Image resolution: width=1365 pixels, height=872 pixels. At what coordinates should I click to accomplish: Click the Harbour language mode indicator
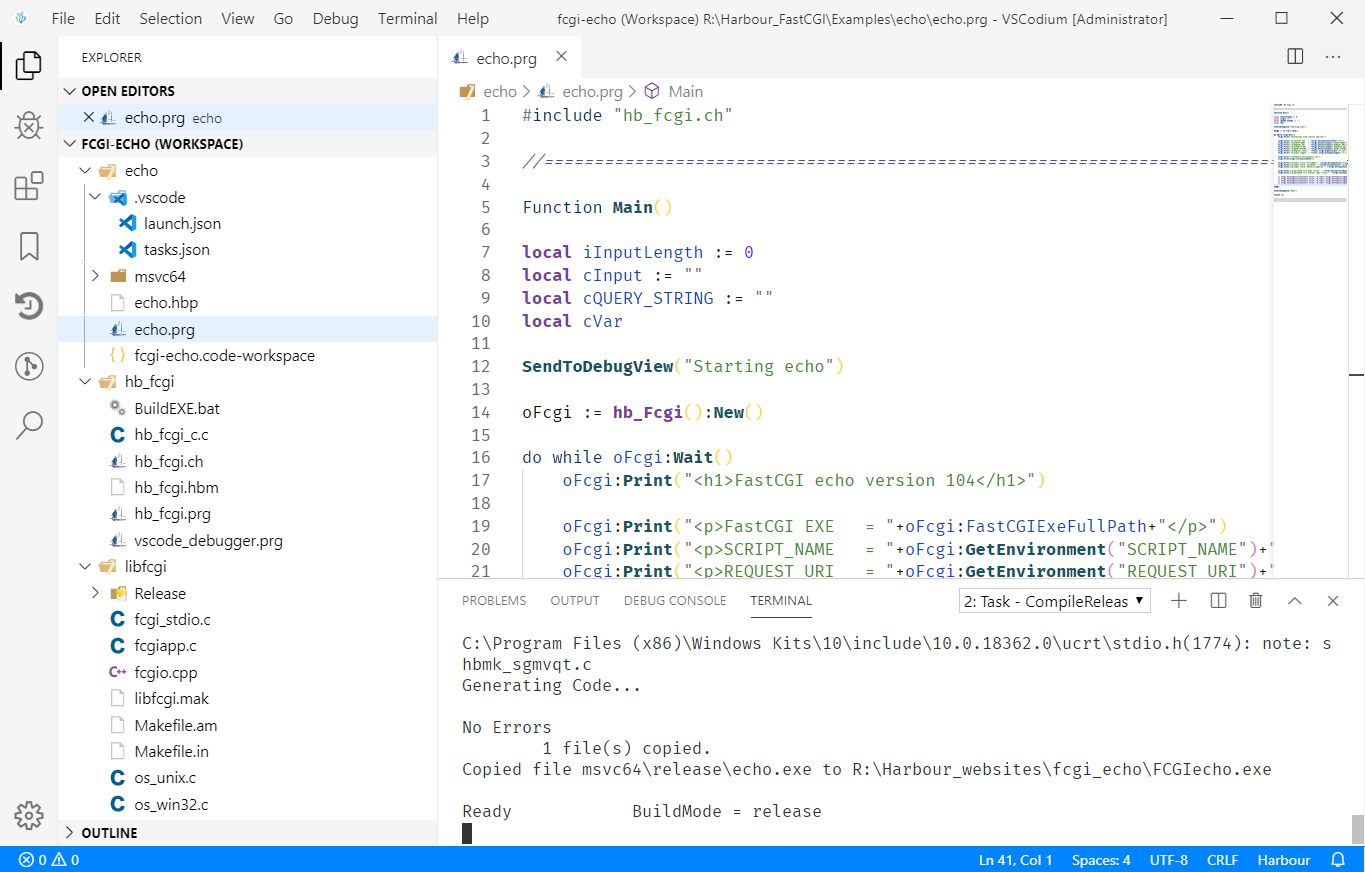click(1283, 860)
